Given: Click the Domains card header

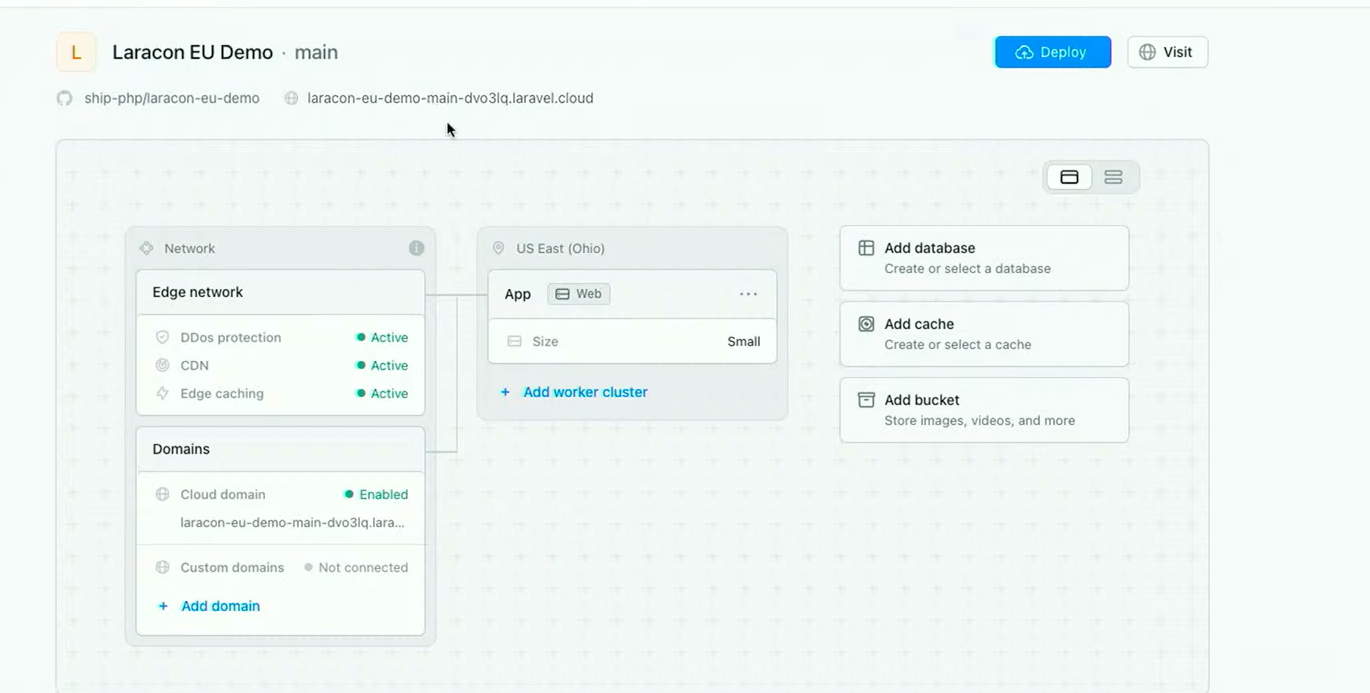Looking at the screenshot, I should click(x=280, y=449).
